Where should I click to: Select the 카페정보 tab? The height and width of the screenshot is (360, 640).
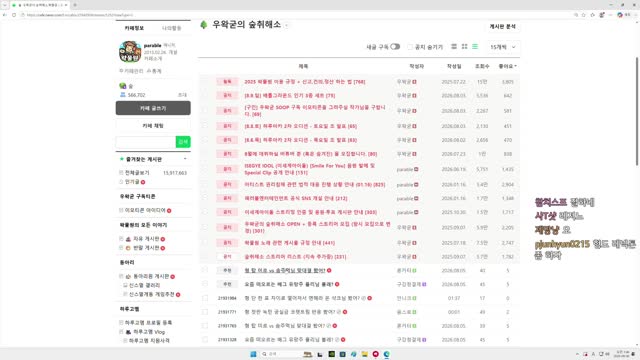134,28
